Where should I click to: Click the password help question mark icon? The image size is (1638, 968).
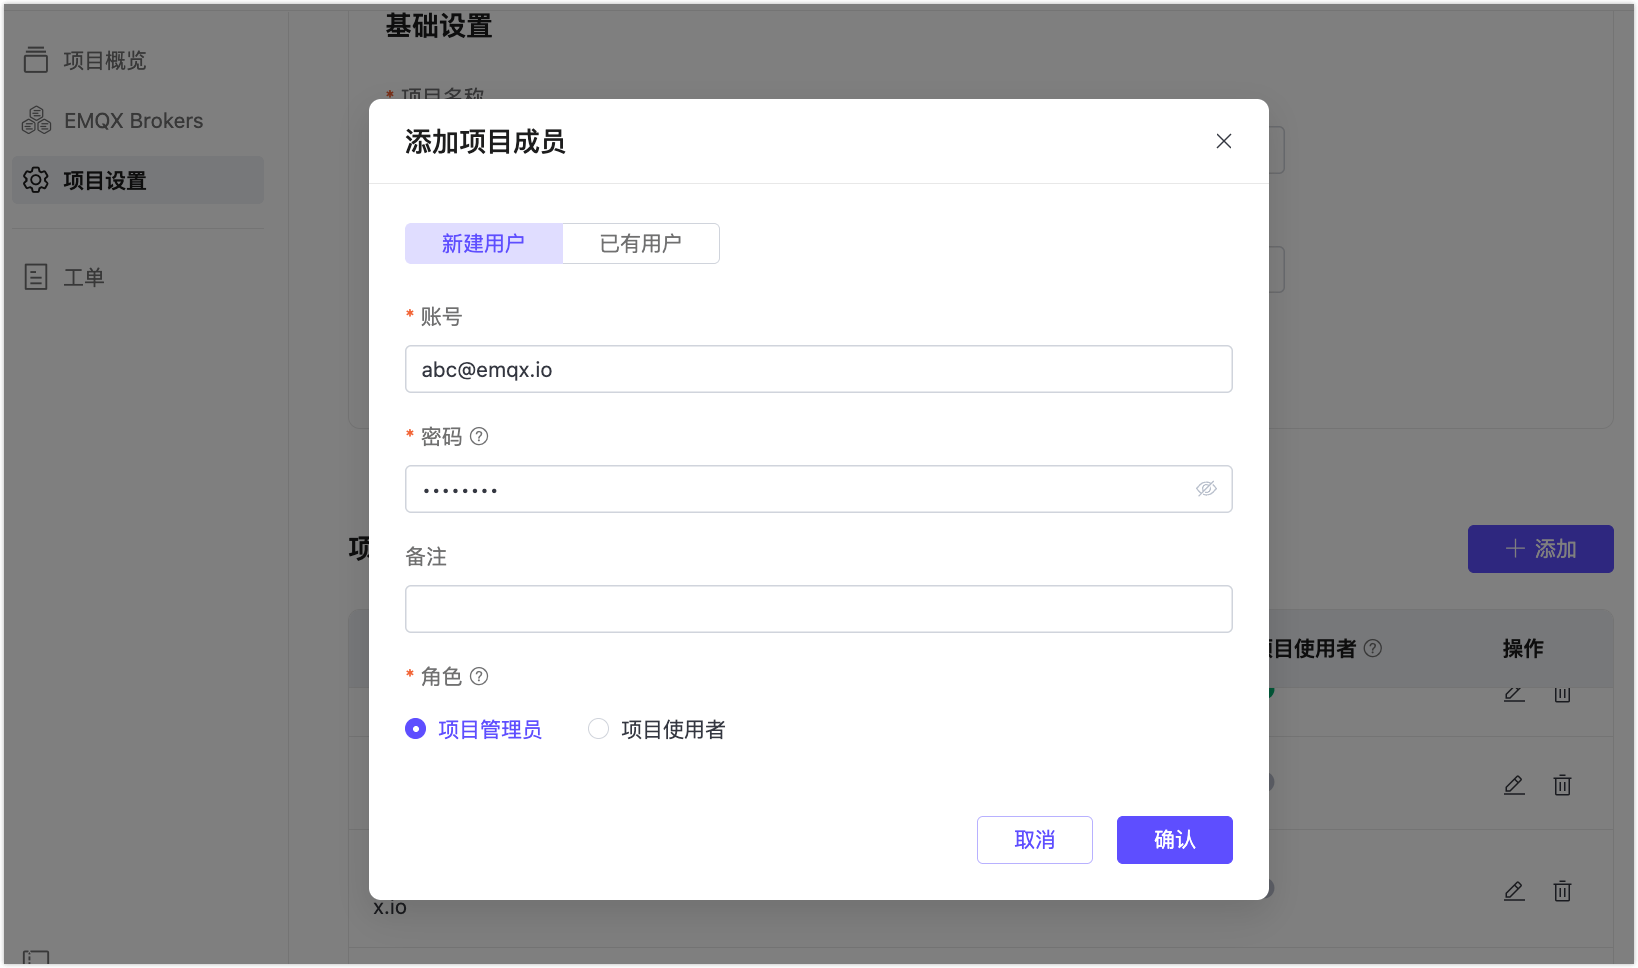tap(479, 436)
